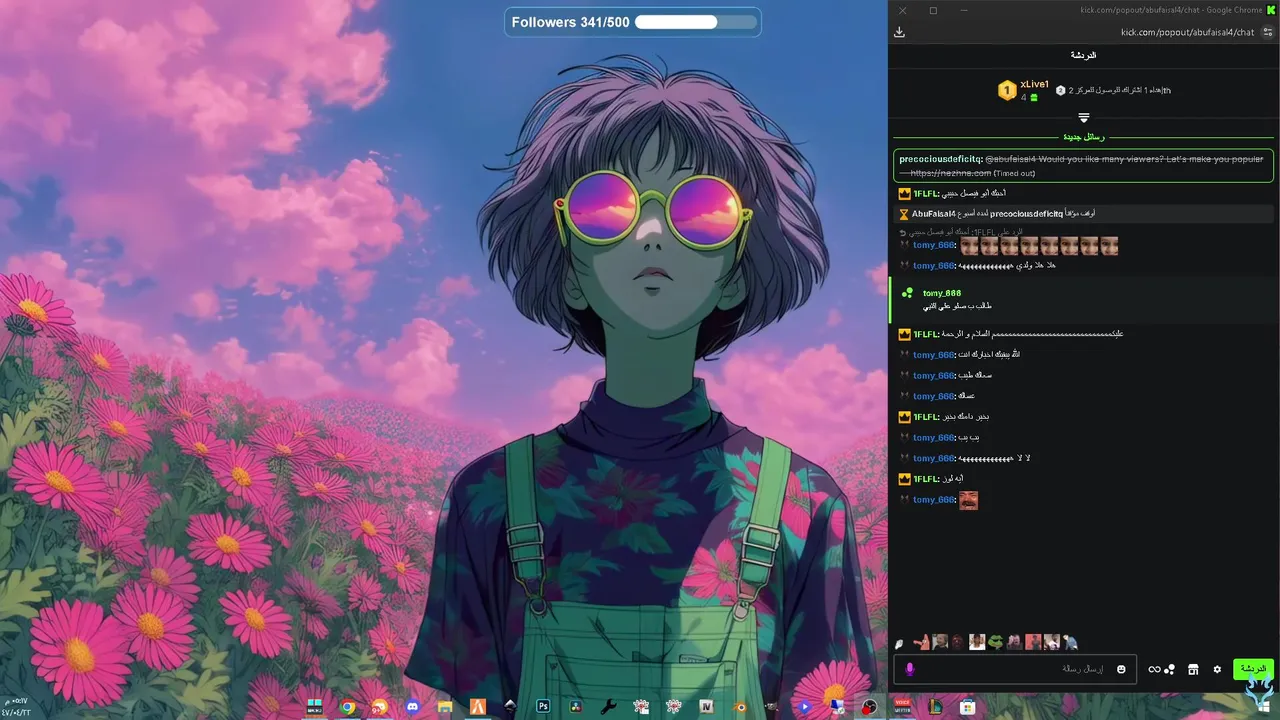Viewport: 1280px width, 720px height.
Task: Click the precociousdeficitq username in the timed-out message
Action: click(938, 159)
